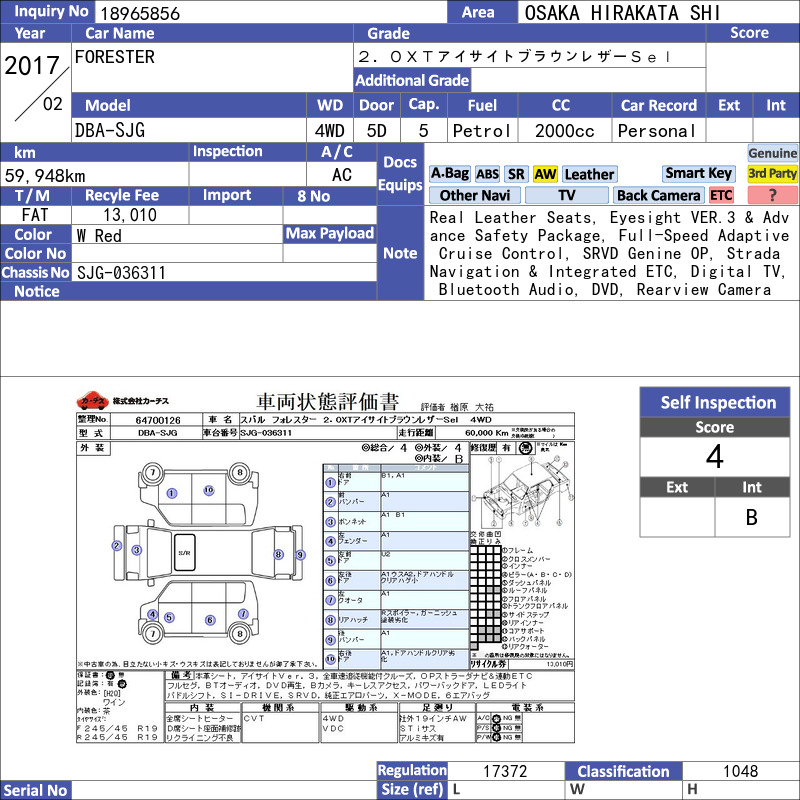Click model code DBA-SJG in Model row
Viewport: 800px width, 800px height.
[x=110, y=130]
